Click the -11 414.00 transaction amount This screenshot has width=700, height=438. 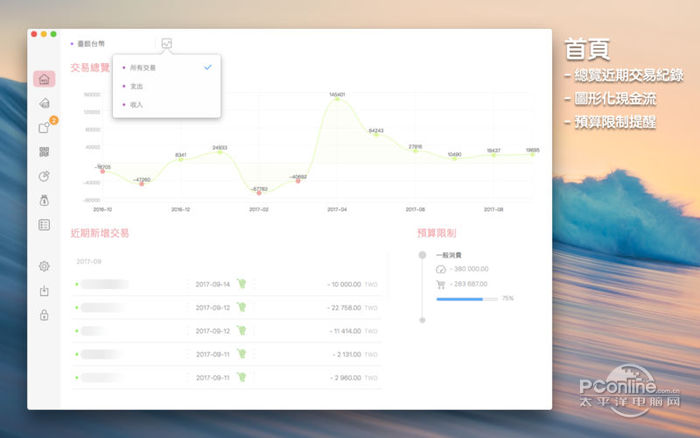coord(346,331)
